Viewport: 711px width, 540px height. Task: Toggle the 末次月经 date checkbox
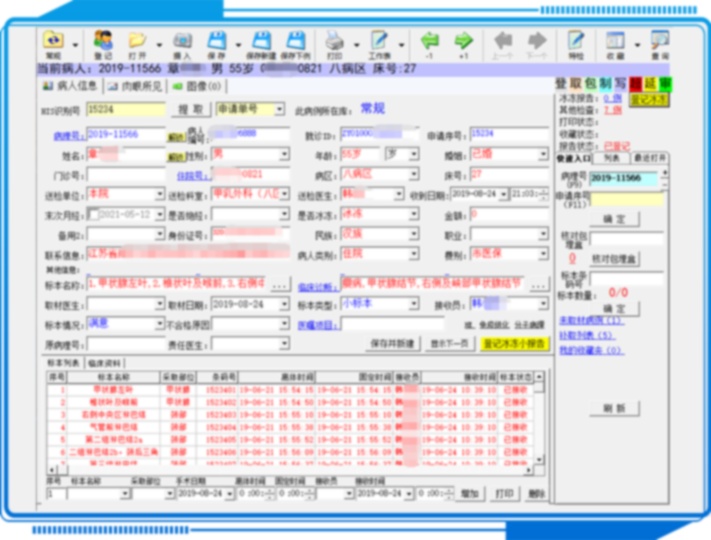tap(93, 214)
